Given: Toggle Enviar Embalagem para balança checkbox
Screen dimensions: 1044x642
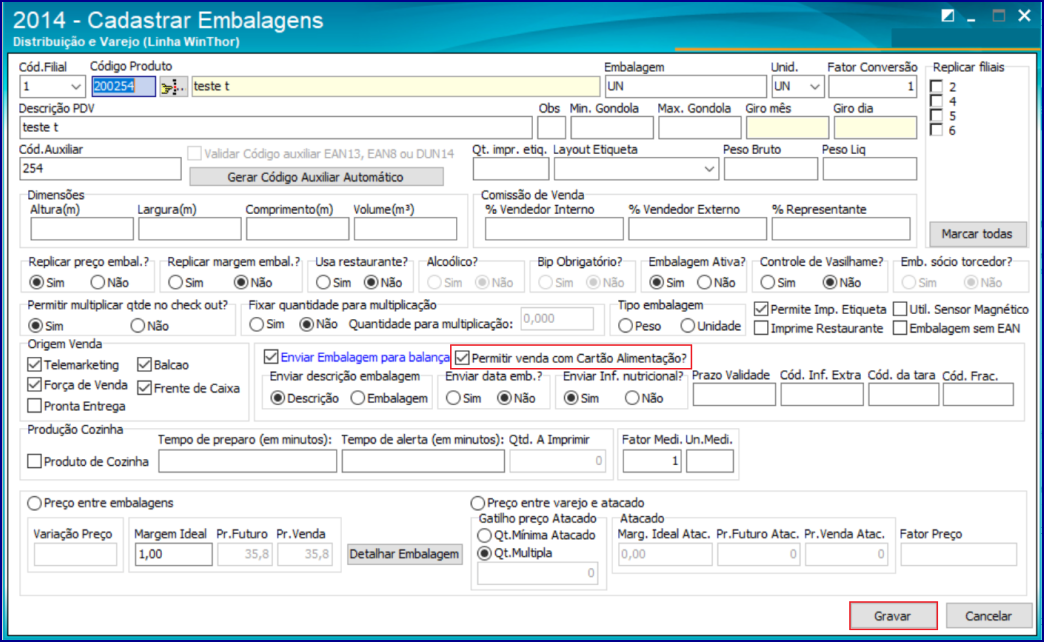Looking at the screenshot, I should point(271,357).
